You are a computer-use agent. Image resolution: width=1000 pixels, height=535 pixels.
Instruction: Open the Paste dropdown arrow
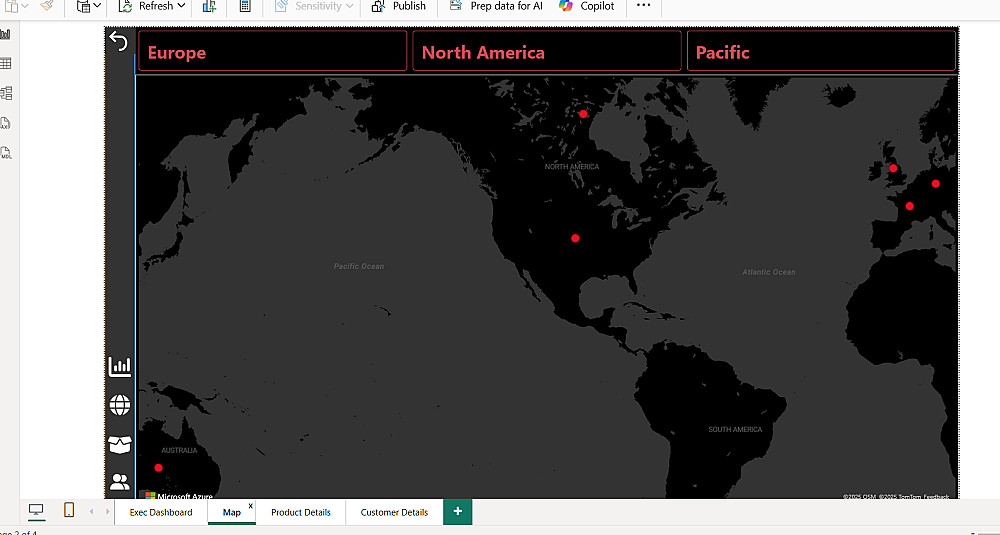(25, 6)
